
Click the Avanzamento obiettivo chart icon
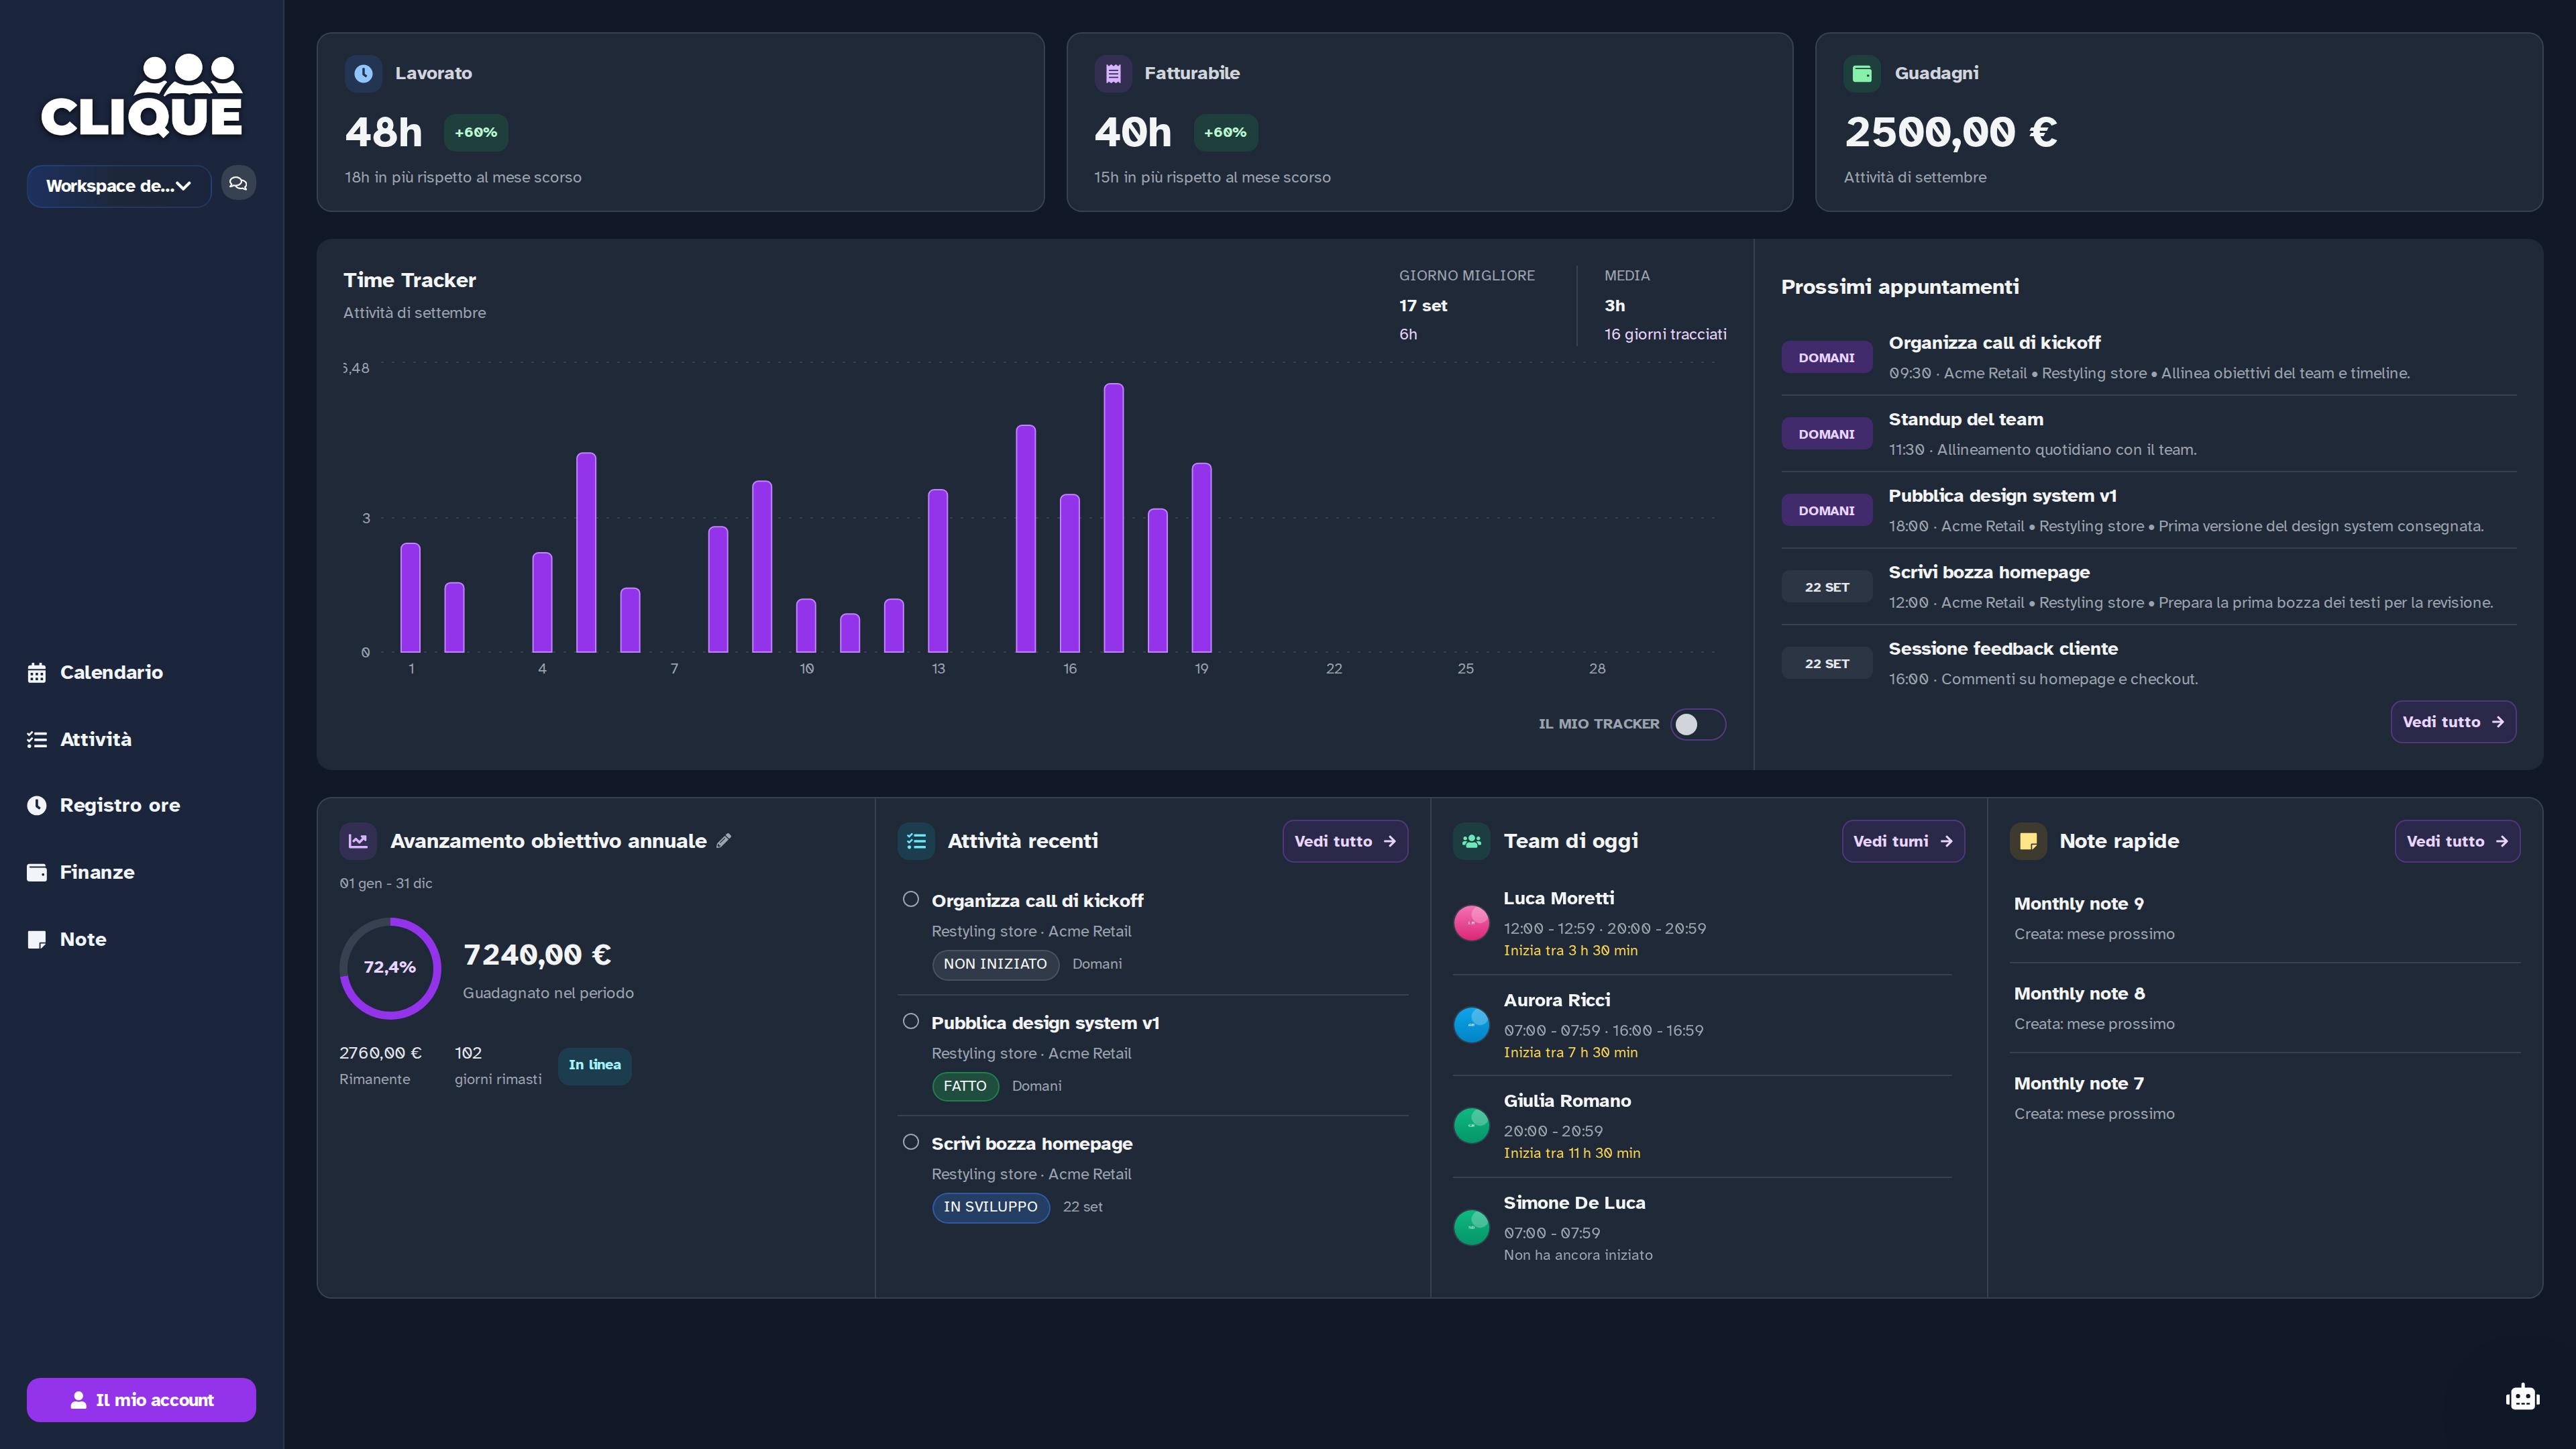(x=358, y=841)
